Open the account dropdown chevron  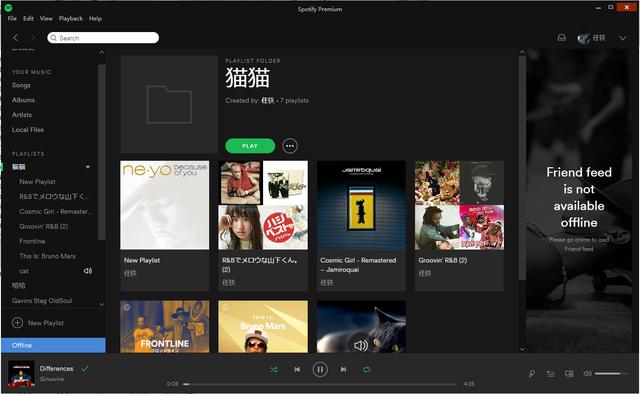(622, 38)
